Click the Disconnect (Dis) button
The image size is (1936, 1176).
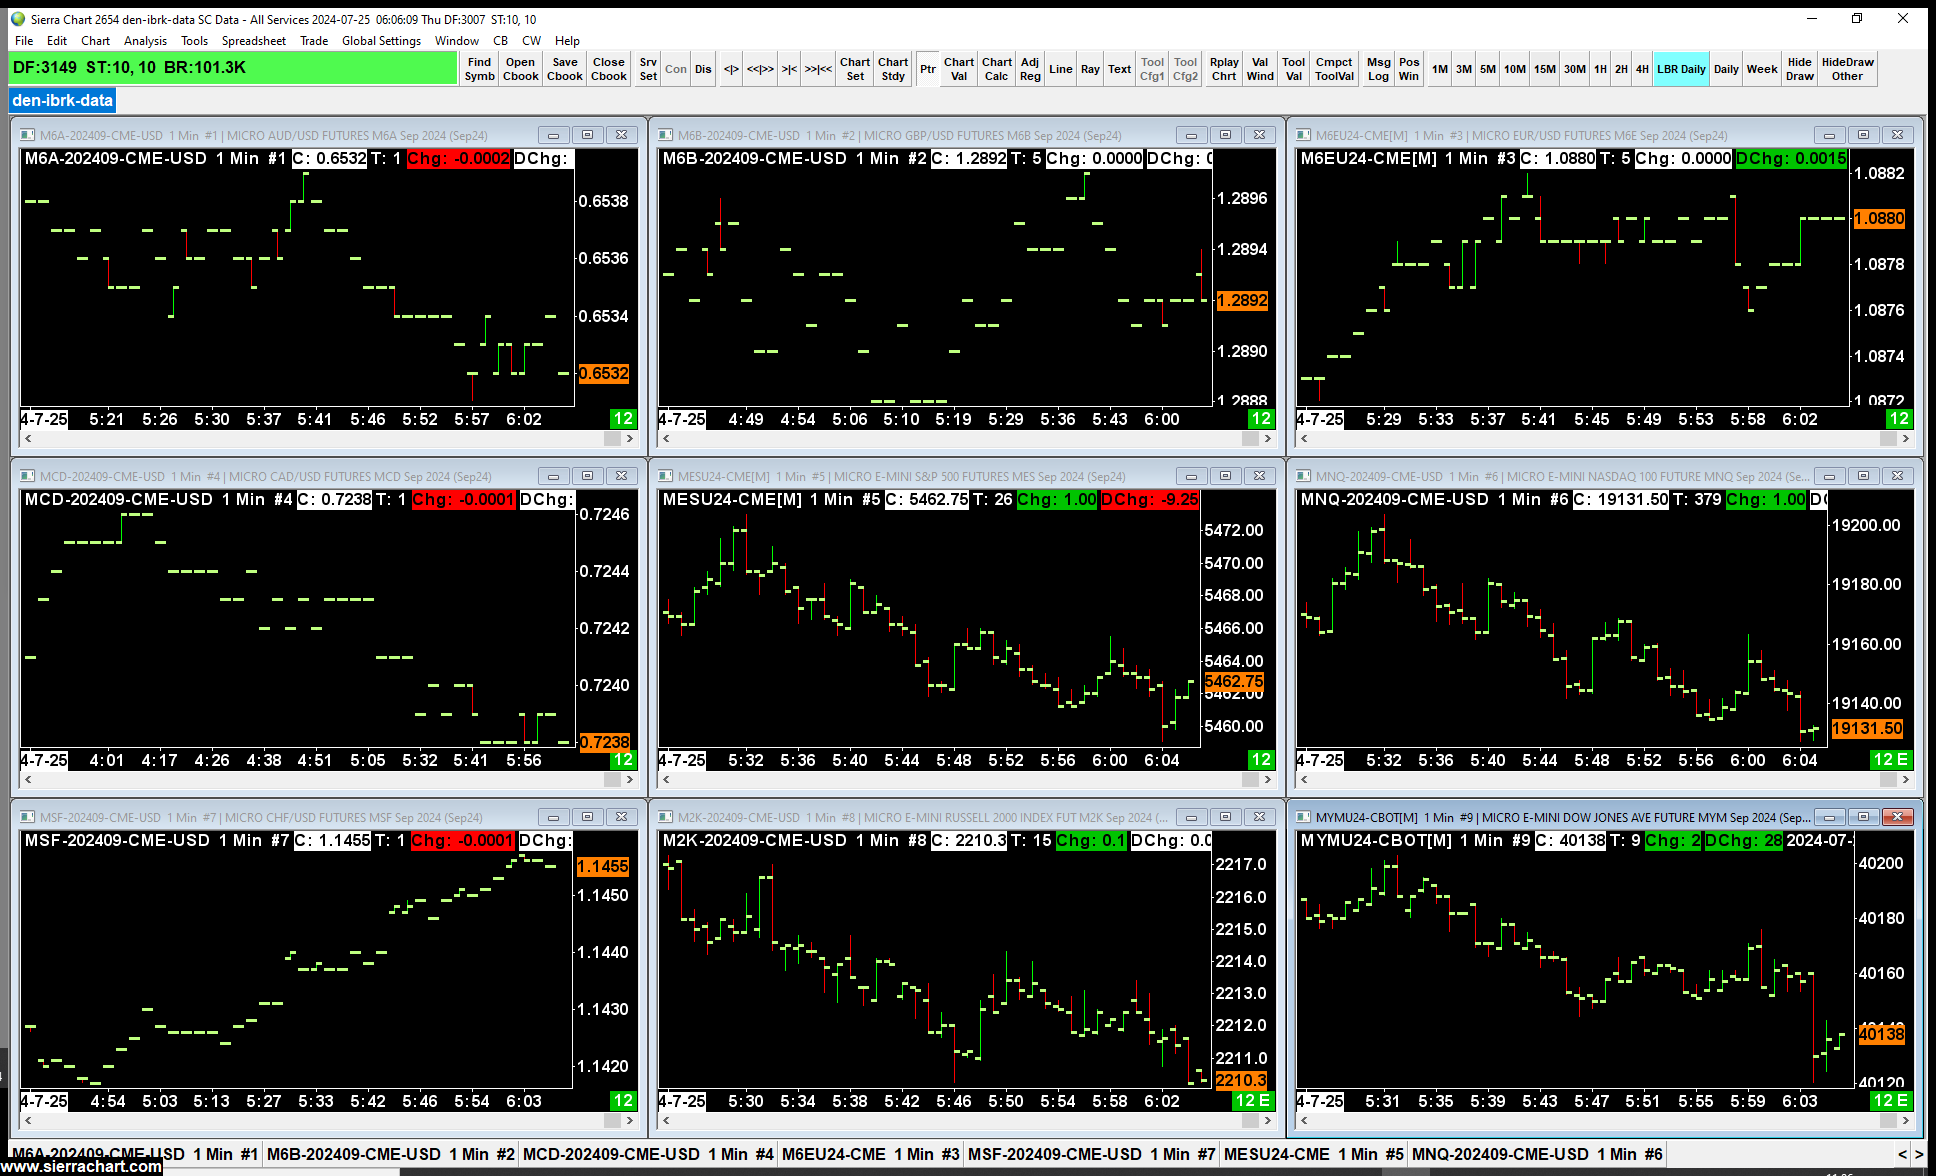click(x=703, y=69)
